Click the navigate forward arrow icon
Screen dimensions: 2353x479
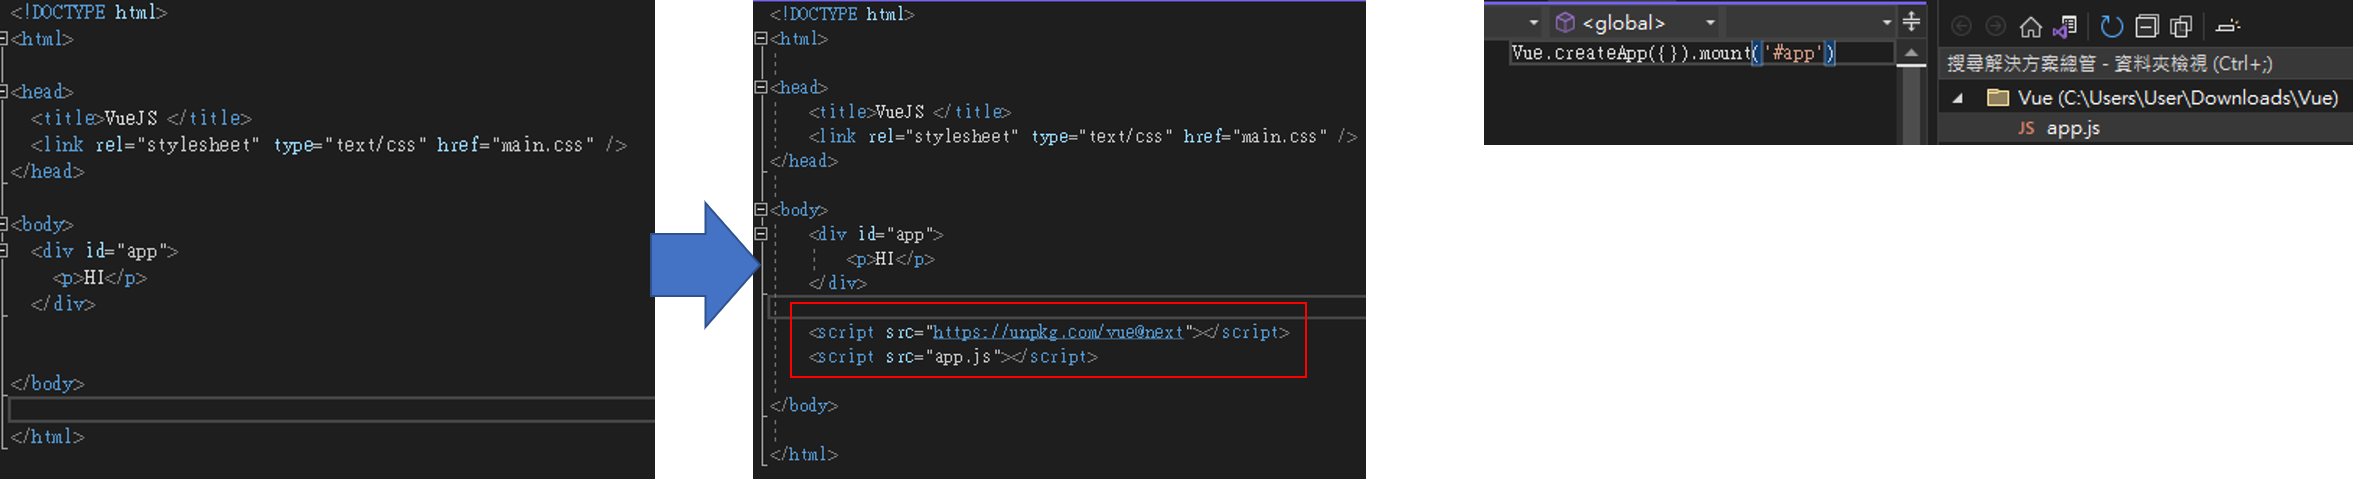pos(1995,26)
